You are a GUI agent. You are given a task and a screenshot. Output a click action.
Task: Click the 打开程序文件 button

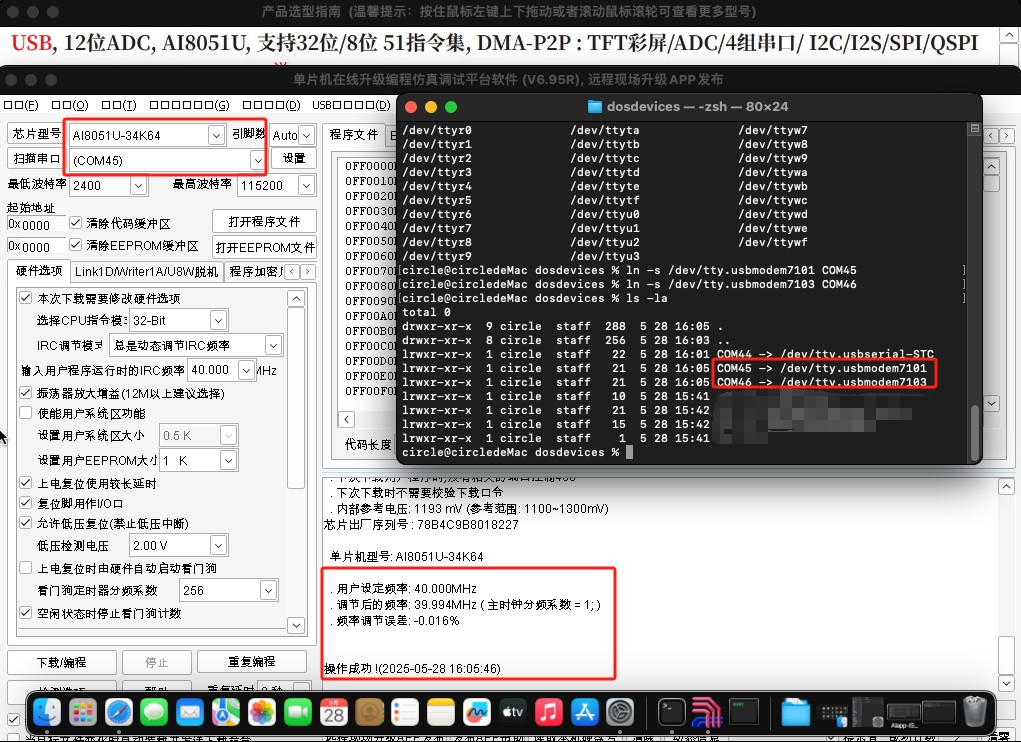point(264,221)
